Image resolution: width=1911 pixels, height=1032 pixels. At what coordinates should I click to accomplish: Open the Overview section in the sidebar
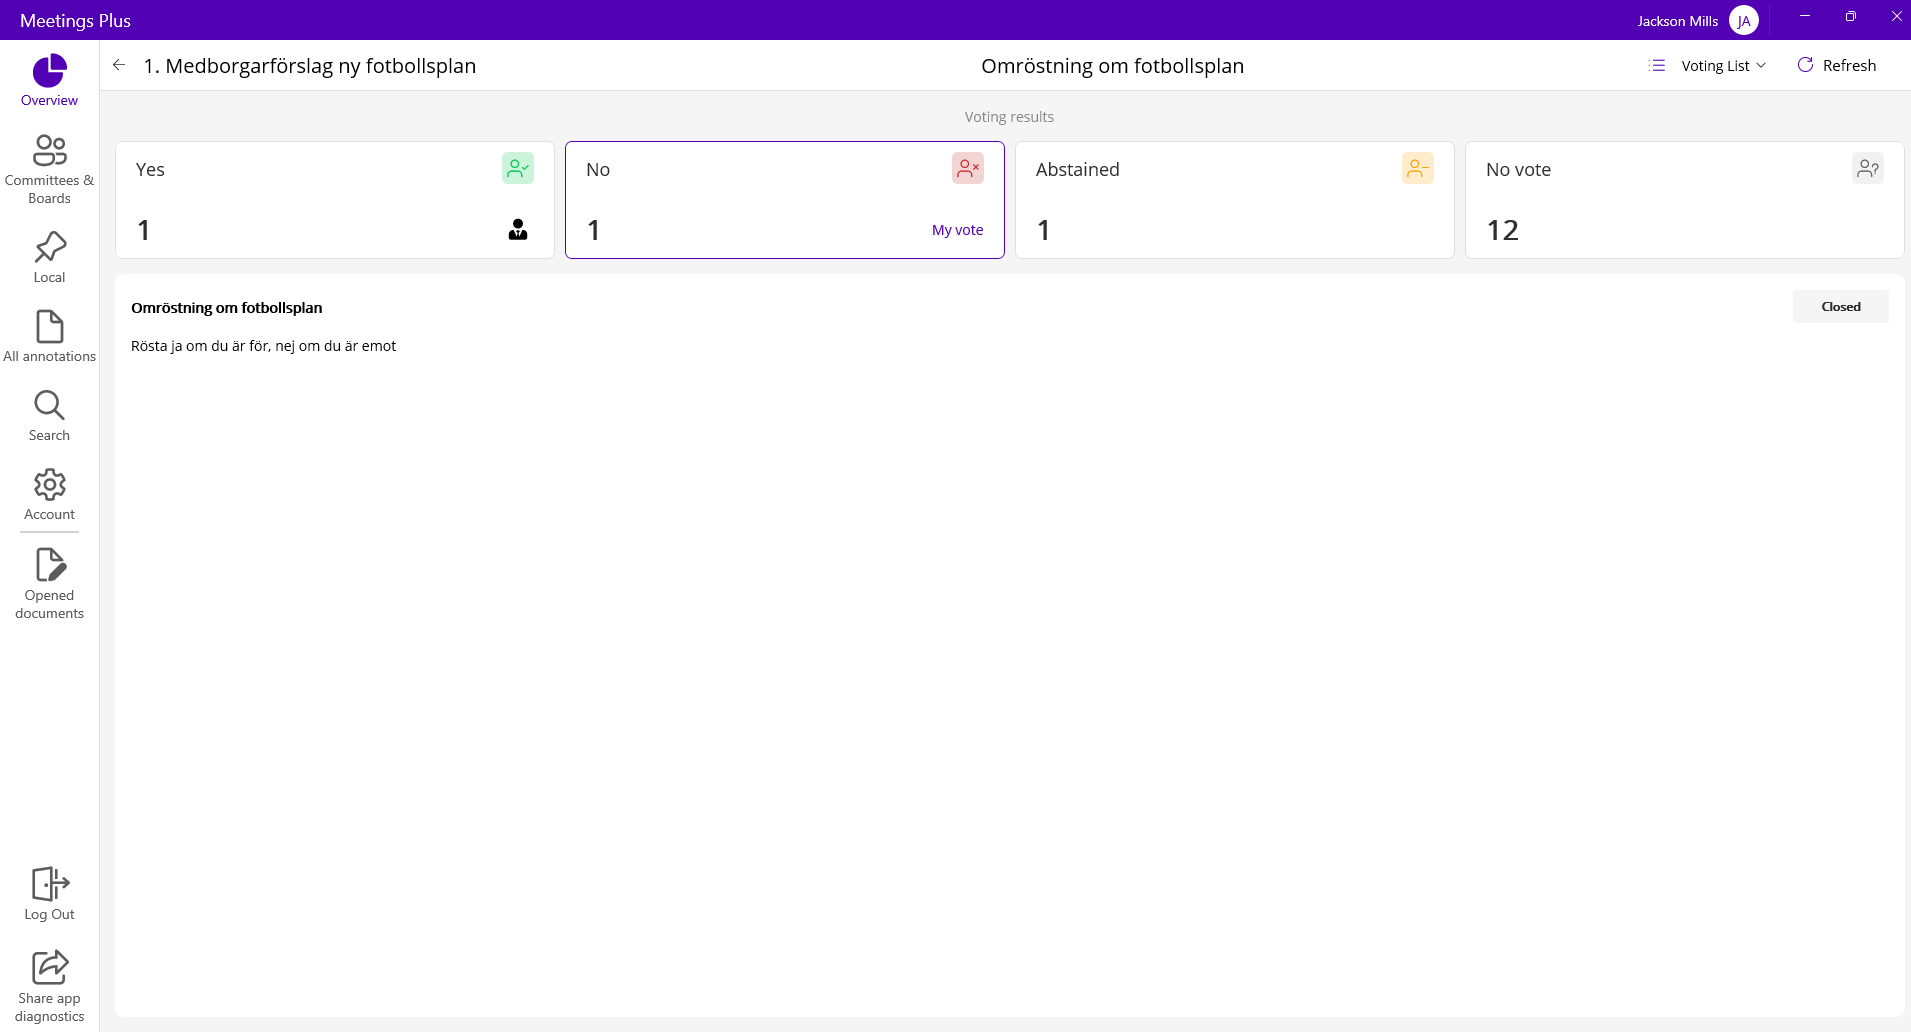pos(49,80)
